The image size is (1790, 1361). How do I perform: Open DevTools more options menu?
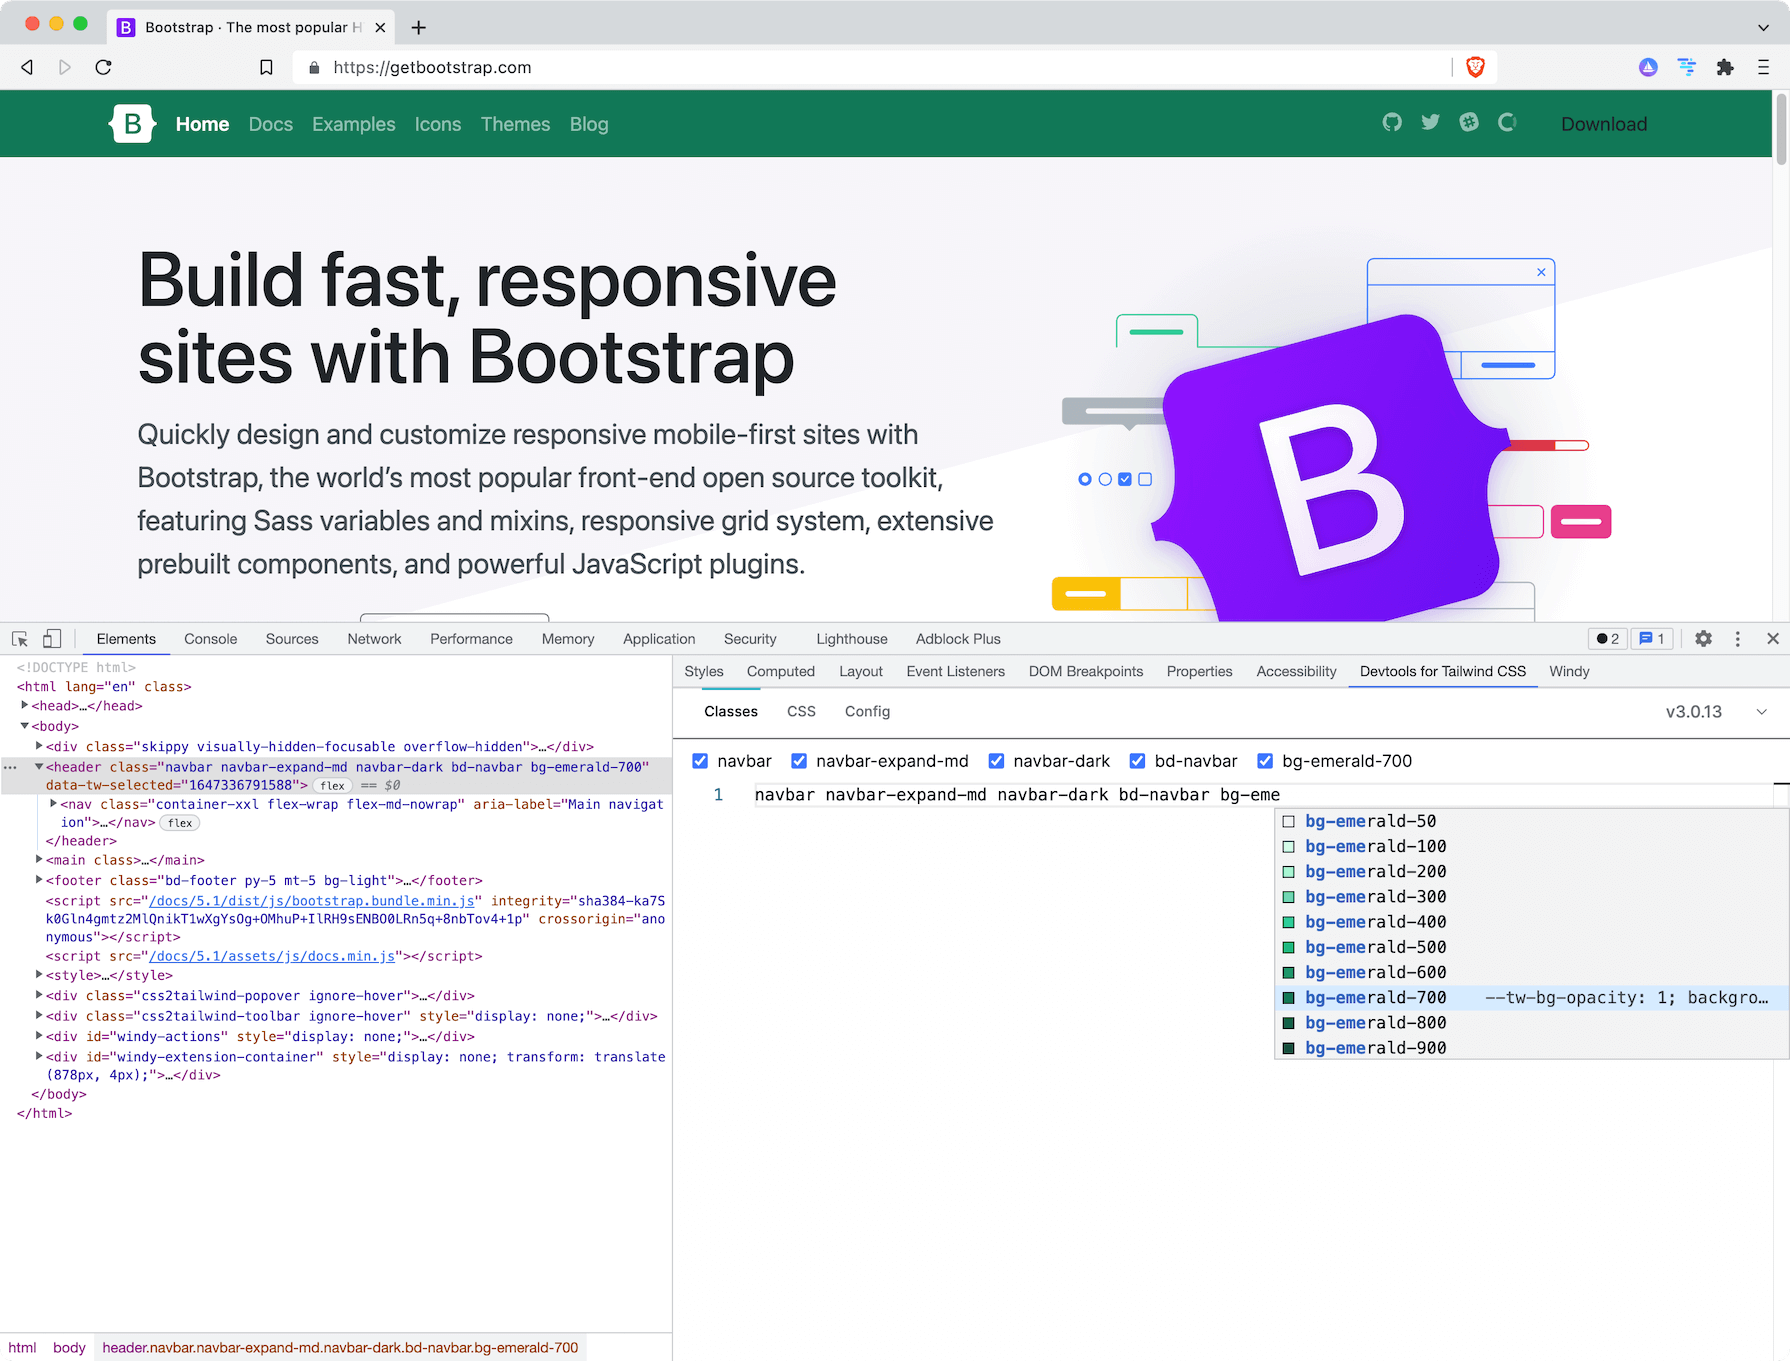[x=1738, y=639]
